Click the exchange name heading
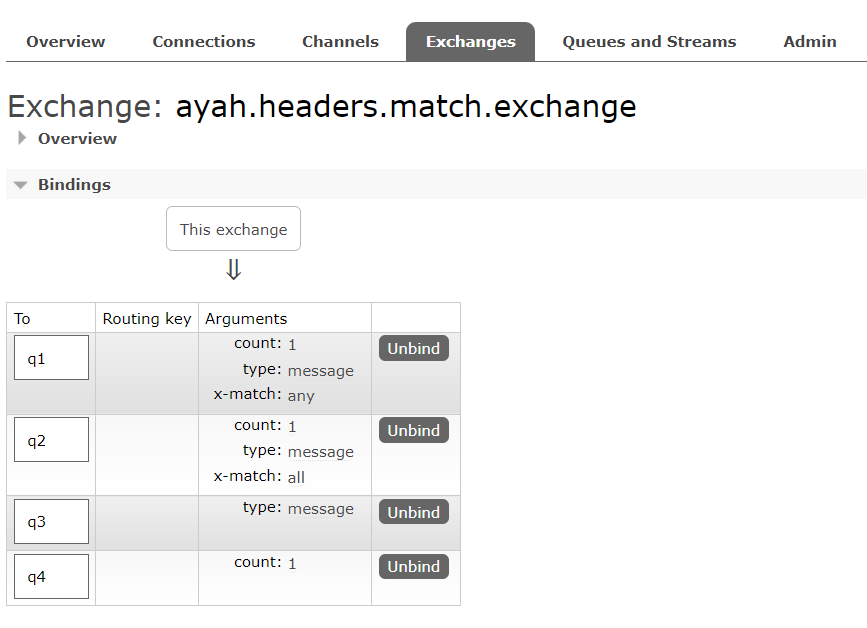 (405, 106)
